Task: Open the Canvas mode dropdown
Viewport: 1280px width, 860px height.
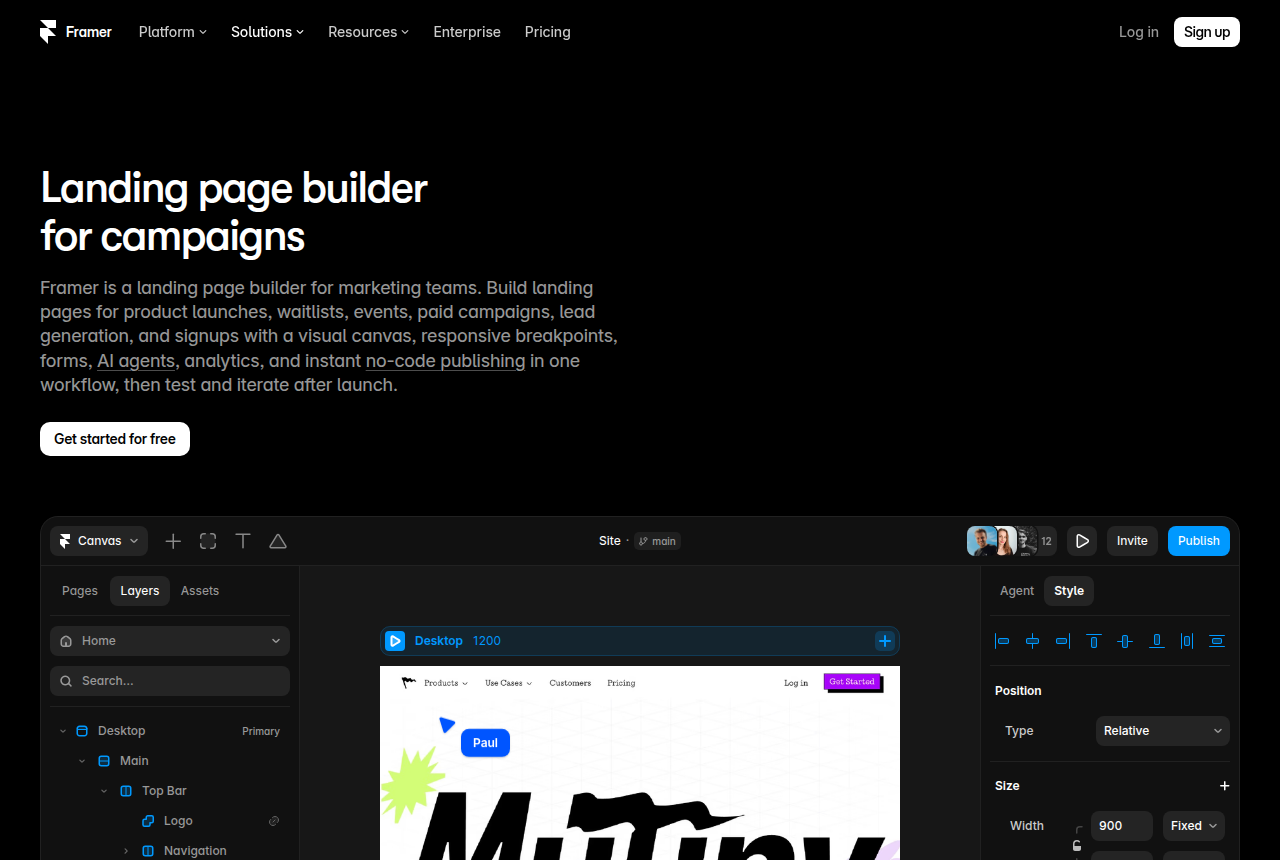Action: [99, 541]
